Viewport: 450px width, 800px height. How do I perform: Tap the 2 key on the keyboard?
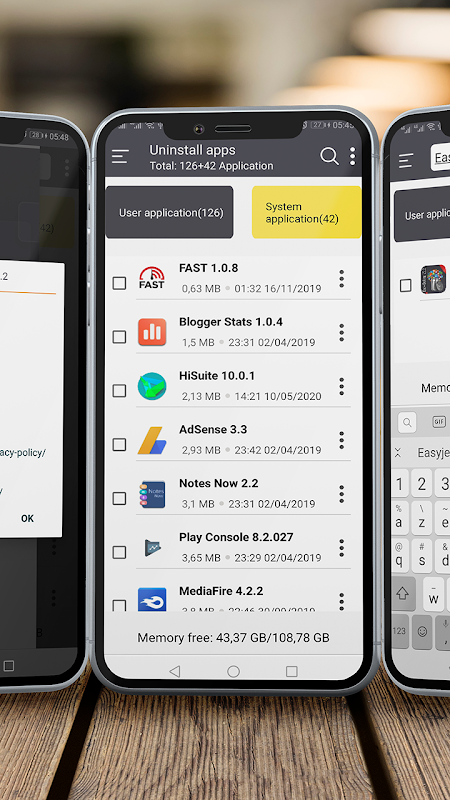[421, 483]
